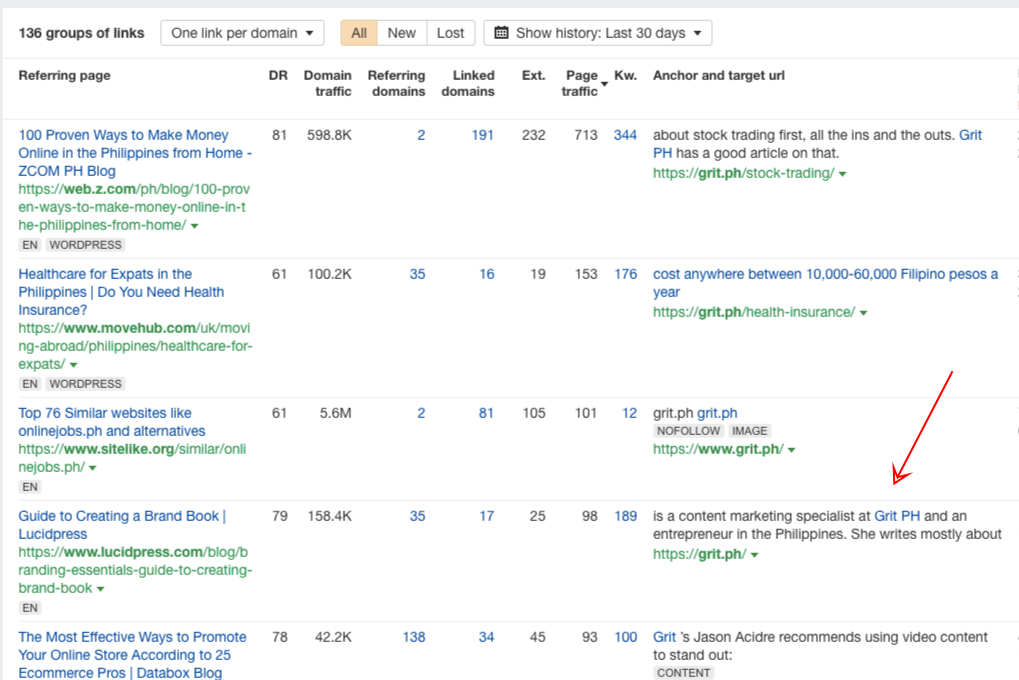Sort by Linked domains column header
Viewport: 1019px width, 680px height.
pos(468,83)
